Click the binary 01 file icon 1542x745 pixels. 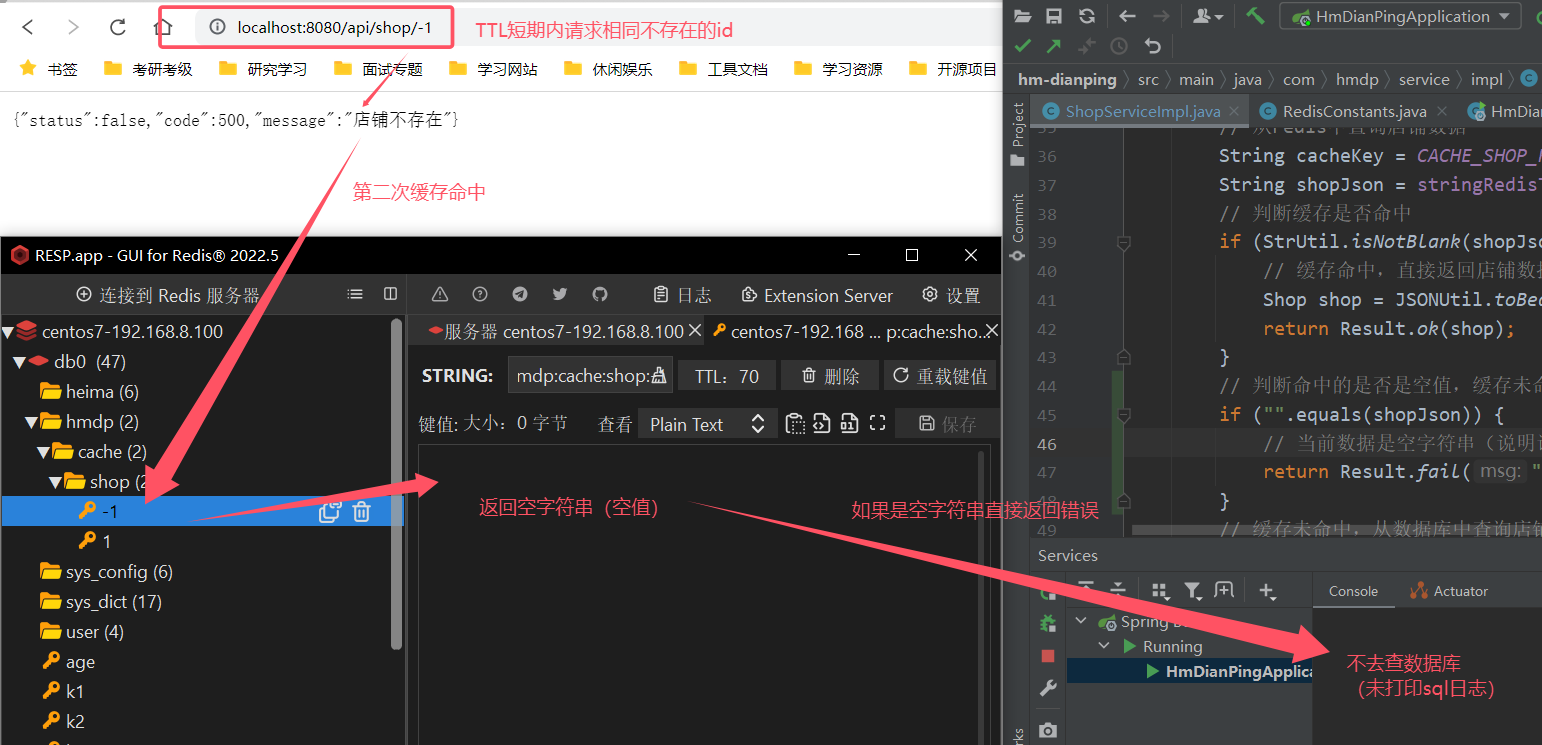pyautogui.click(x=849, y=423)
